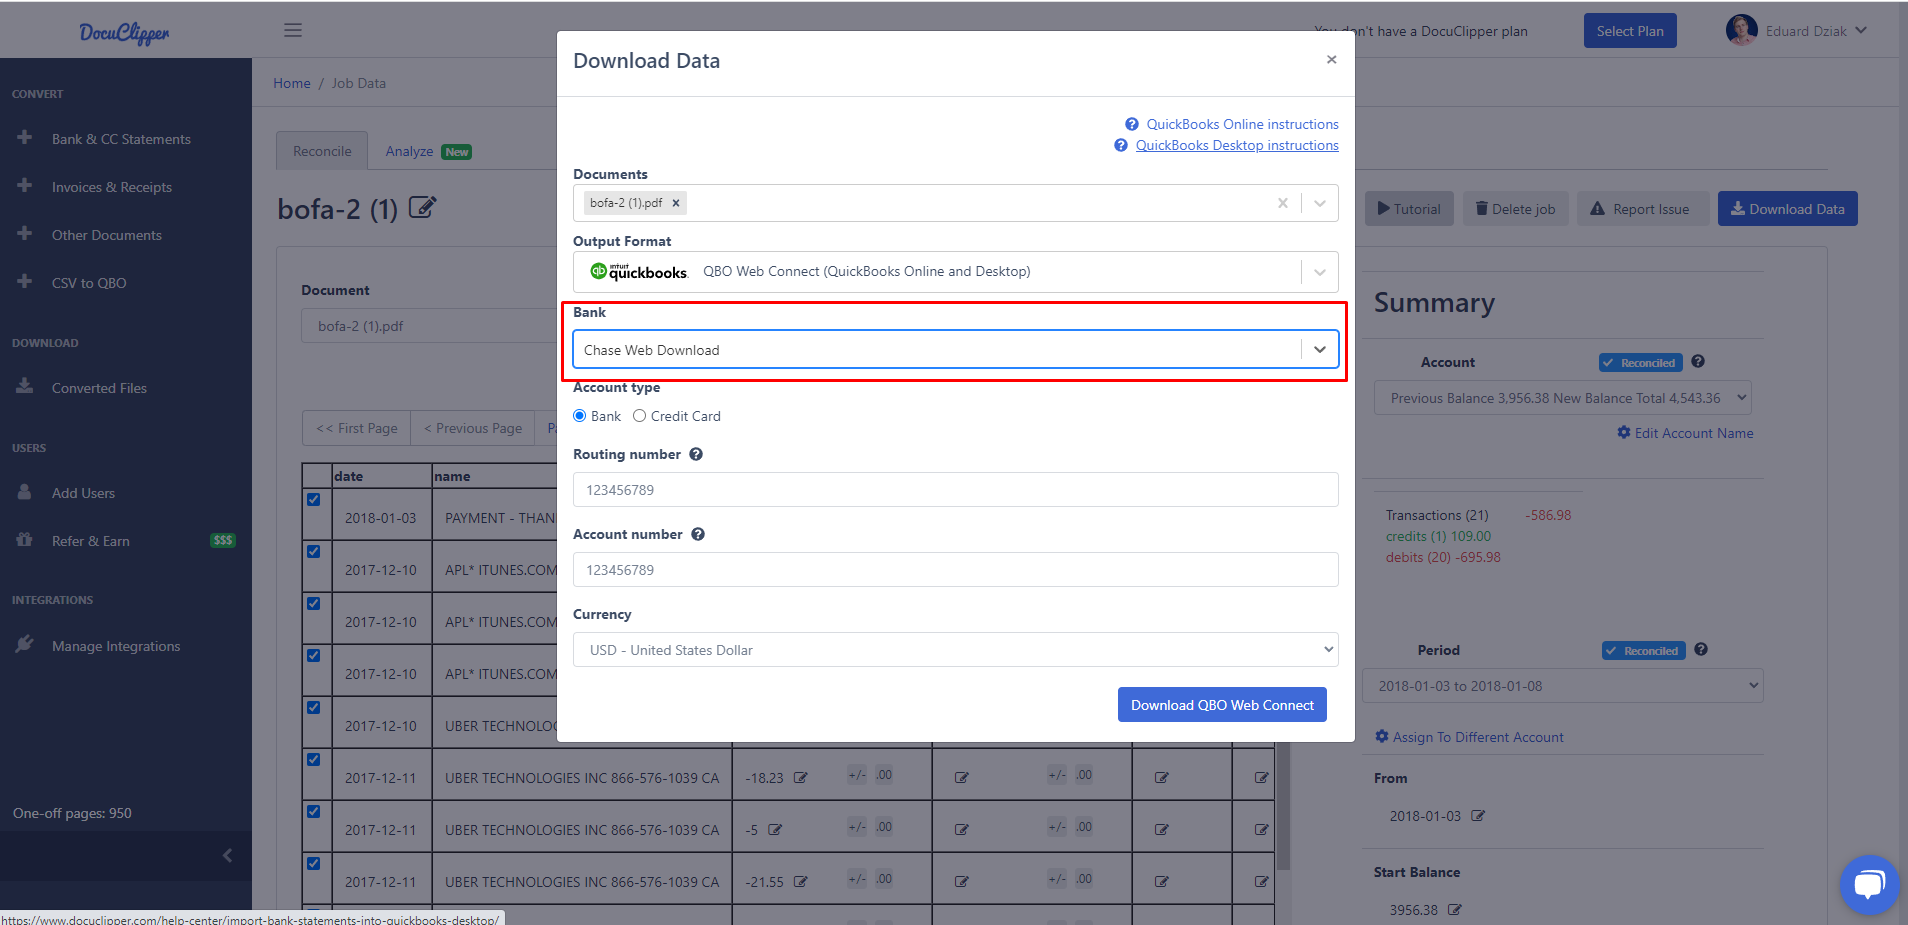This screenshot has width=1908, height=925.
Task: Switch to the Reconcile tab
Action: 322,151
